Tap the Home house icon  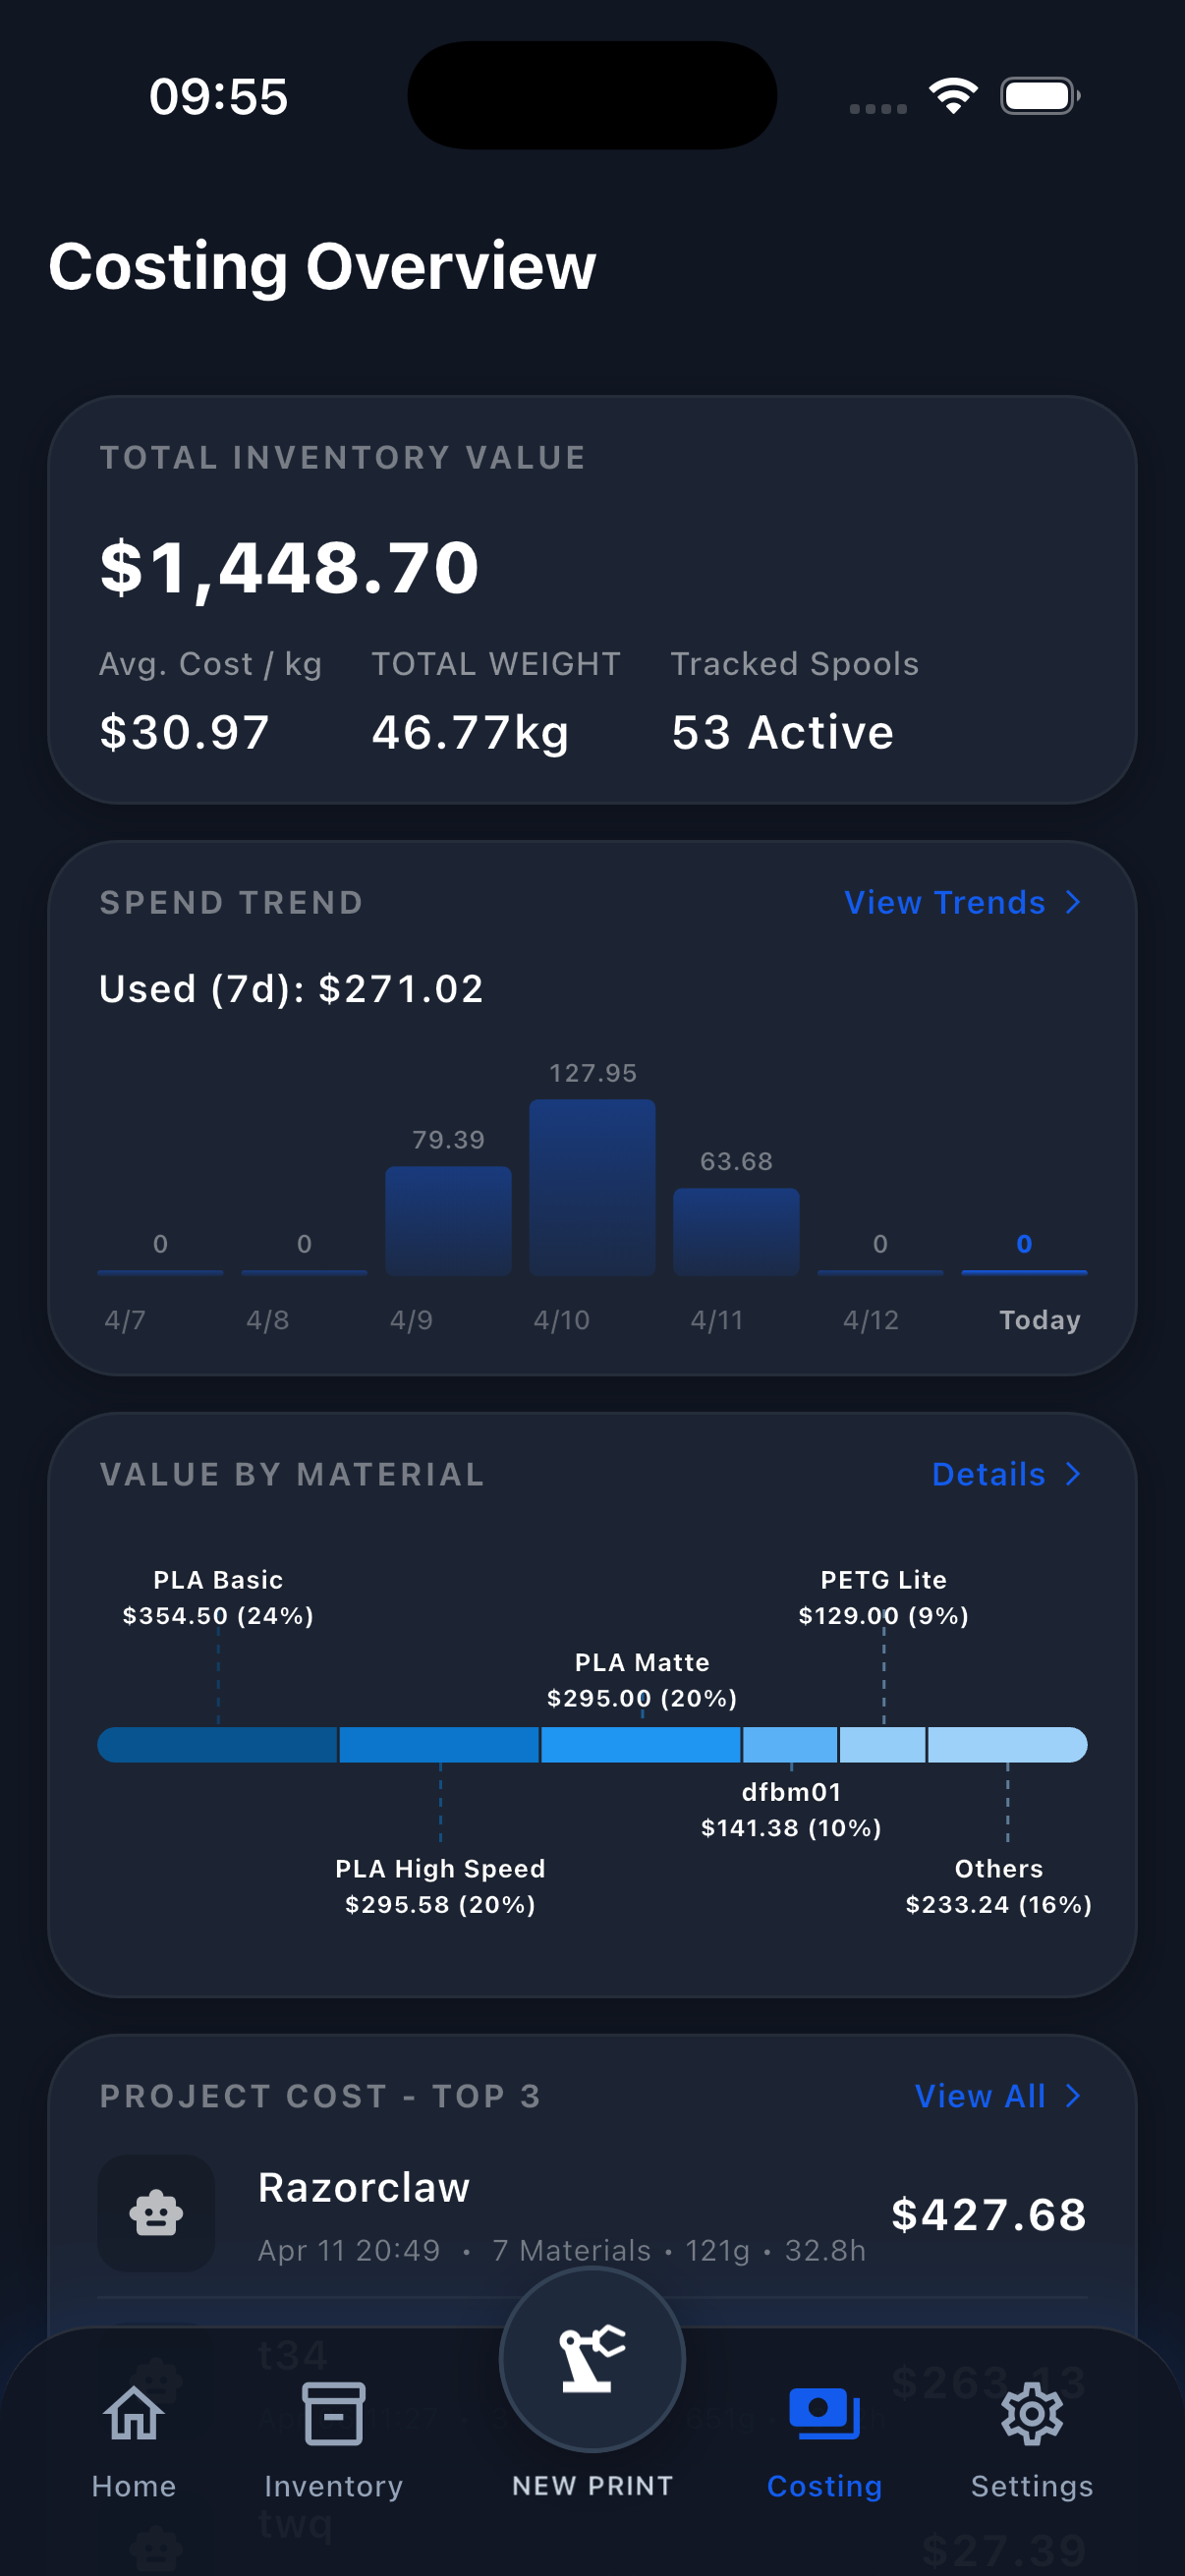coord(134,2412)
